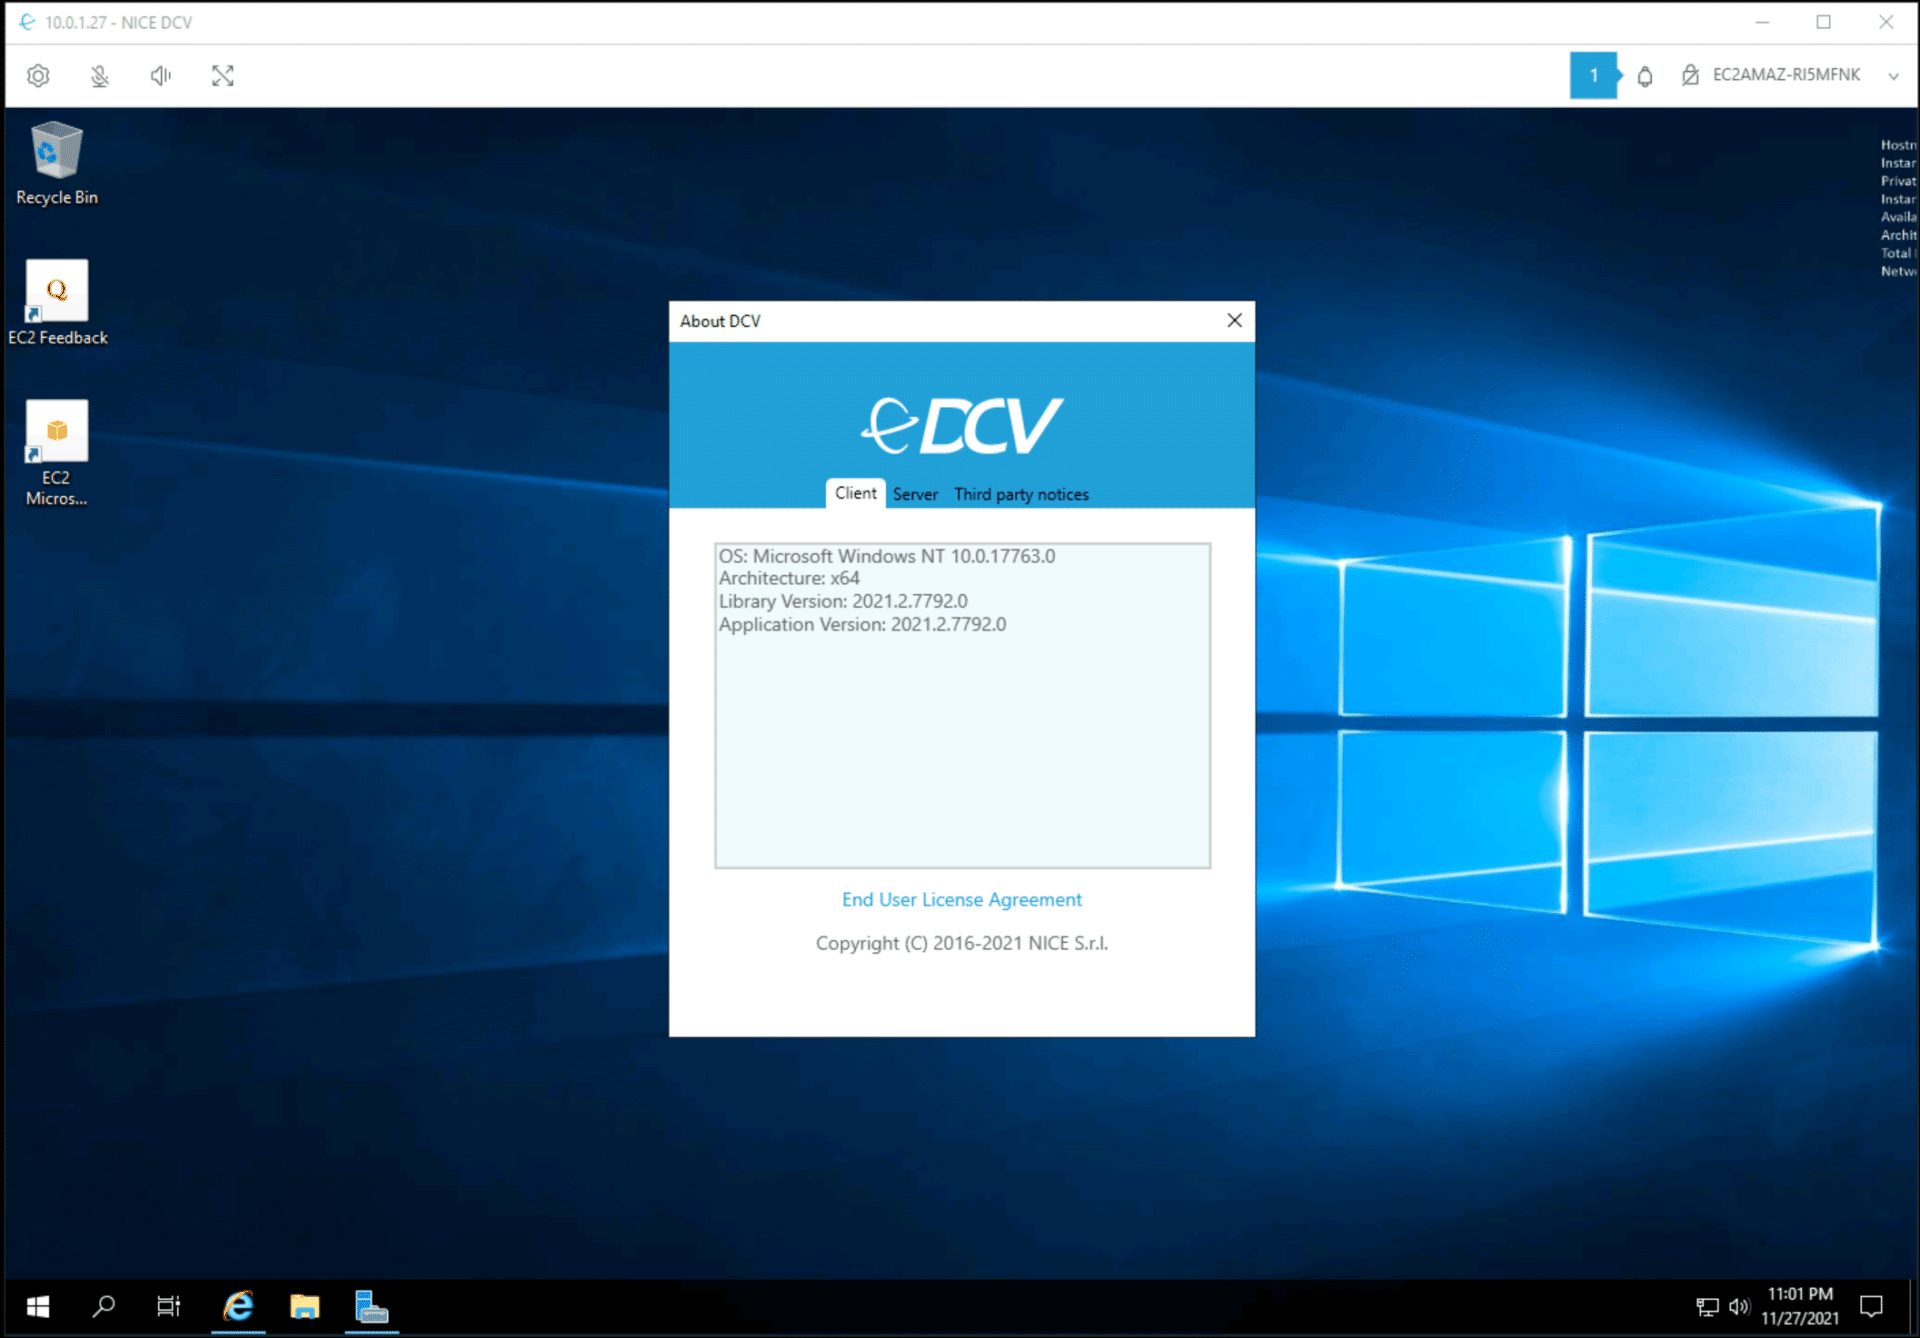
Task: Toggle the microphone mute icon
Action: [99, 76]
